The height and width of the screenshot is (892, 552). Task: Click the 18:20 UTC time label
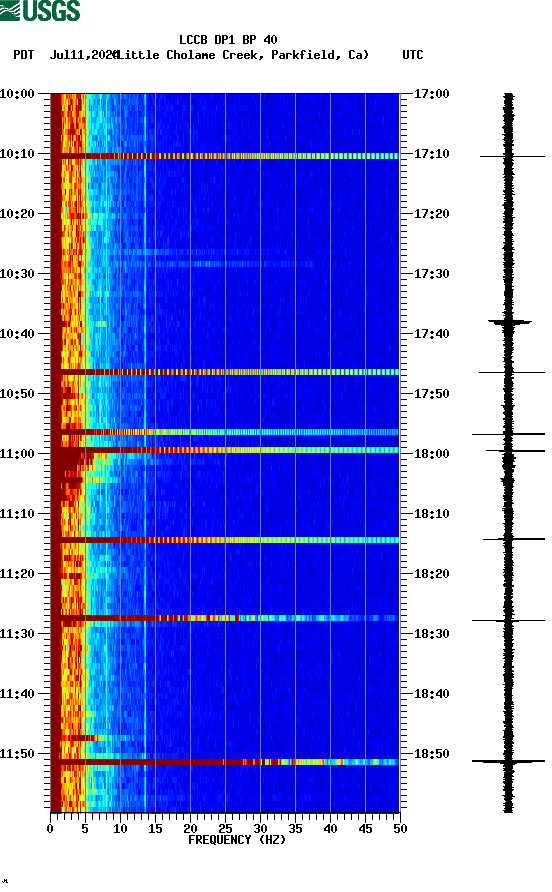(x=431, y=574)
